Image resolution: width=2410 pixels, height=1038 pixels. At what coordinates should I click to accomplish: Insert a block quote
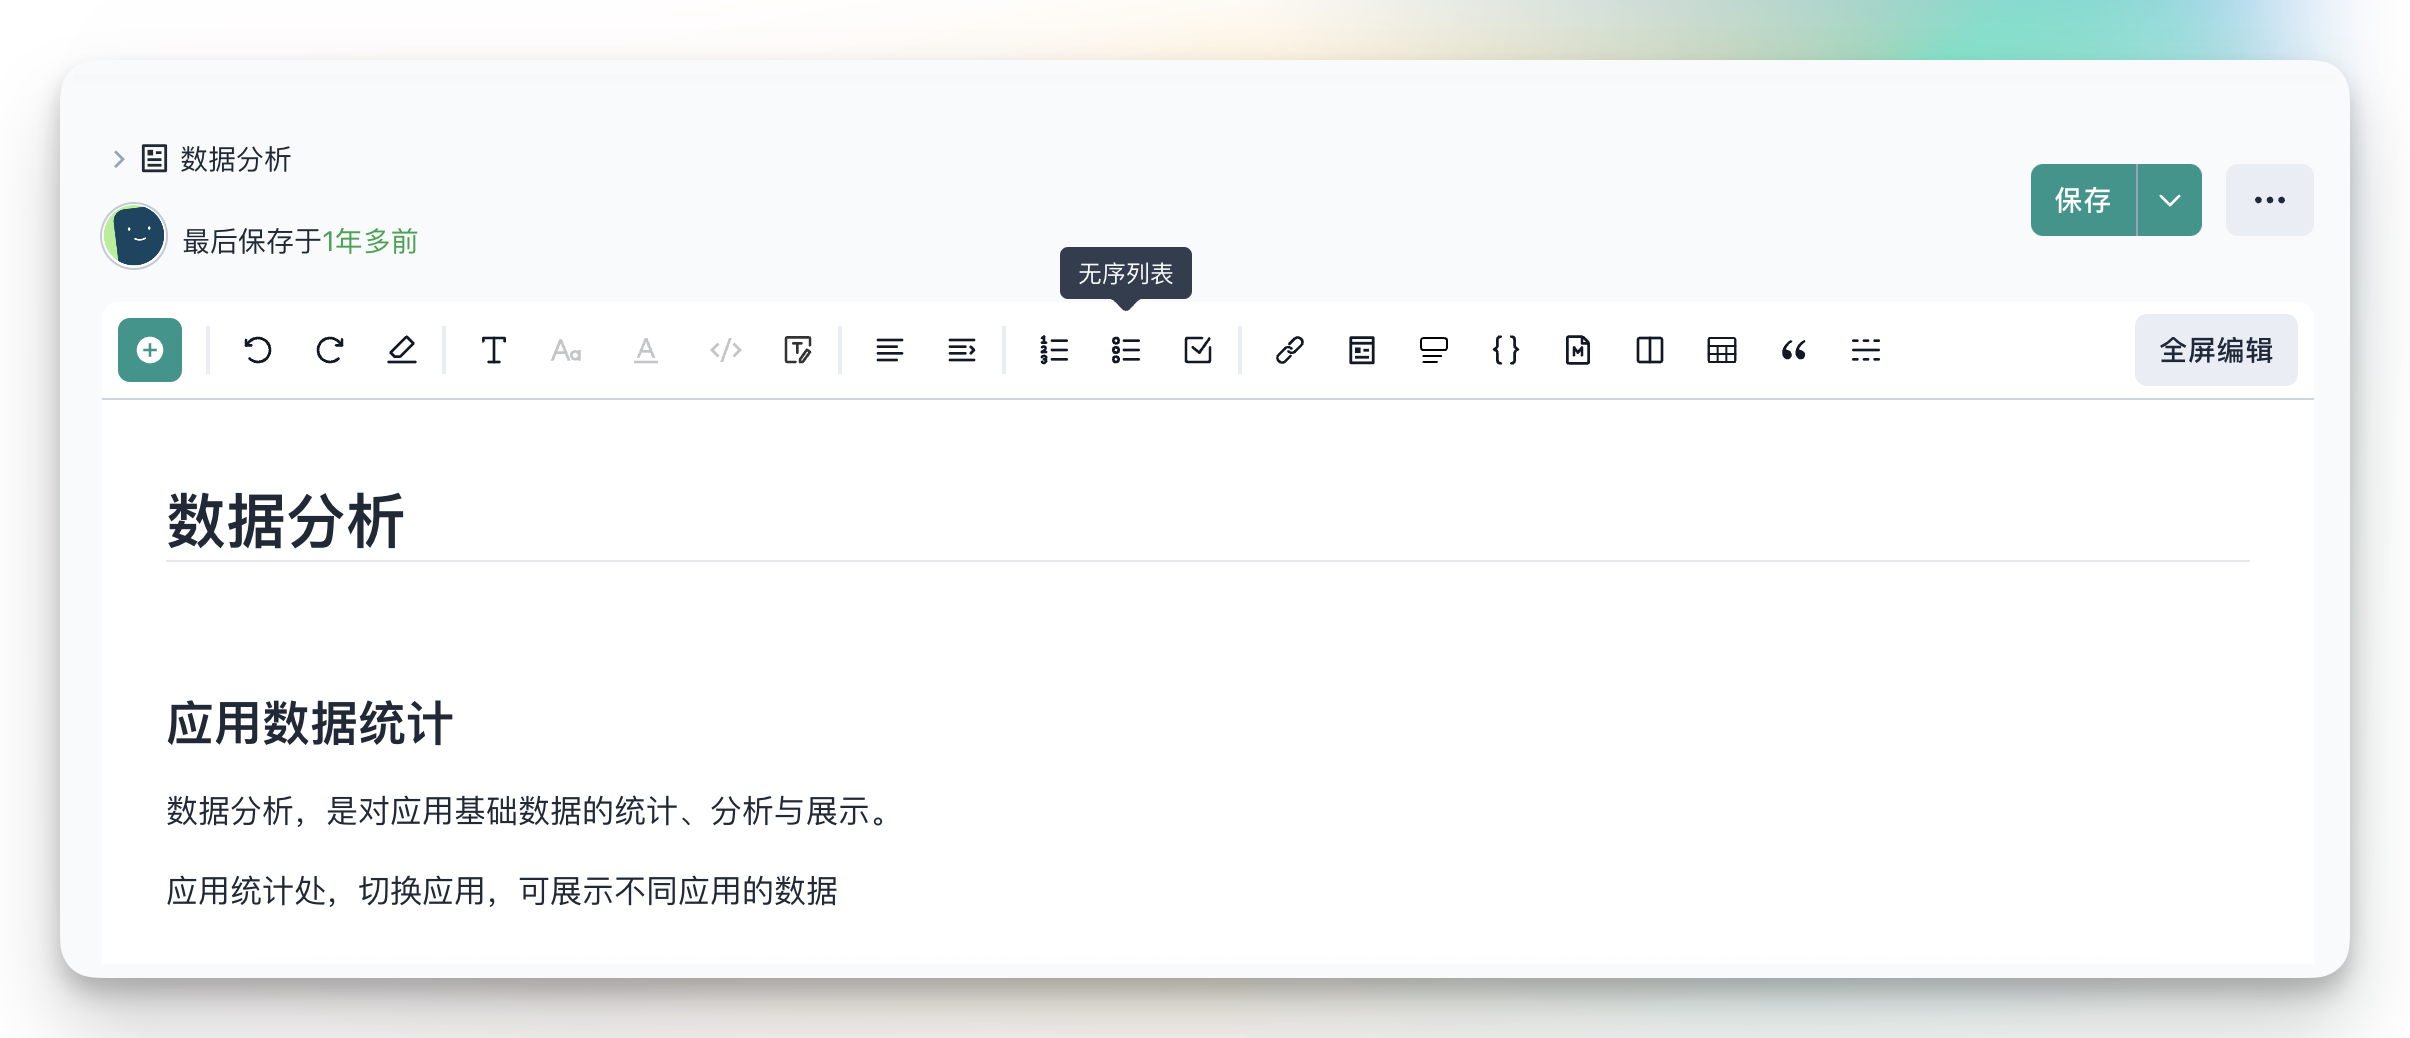1794,350
